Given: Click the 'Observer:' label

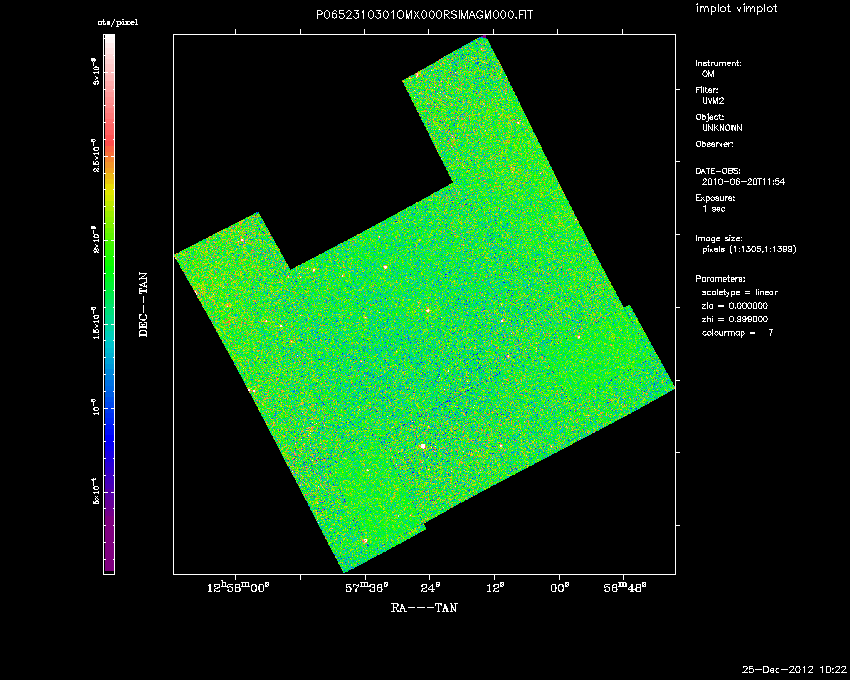Looking at the screenshot, I should (x=714, y=144).
